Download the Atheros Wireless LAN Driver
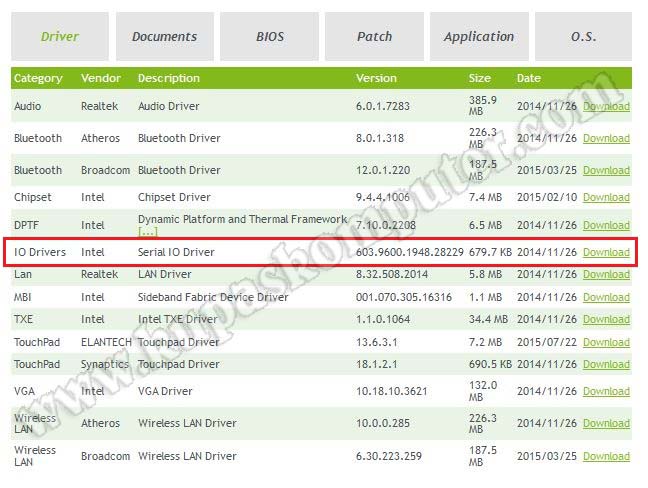Viewport: 648px width, 488px height. click(606, 424)
